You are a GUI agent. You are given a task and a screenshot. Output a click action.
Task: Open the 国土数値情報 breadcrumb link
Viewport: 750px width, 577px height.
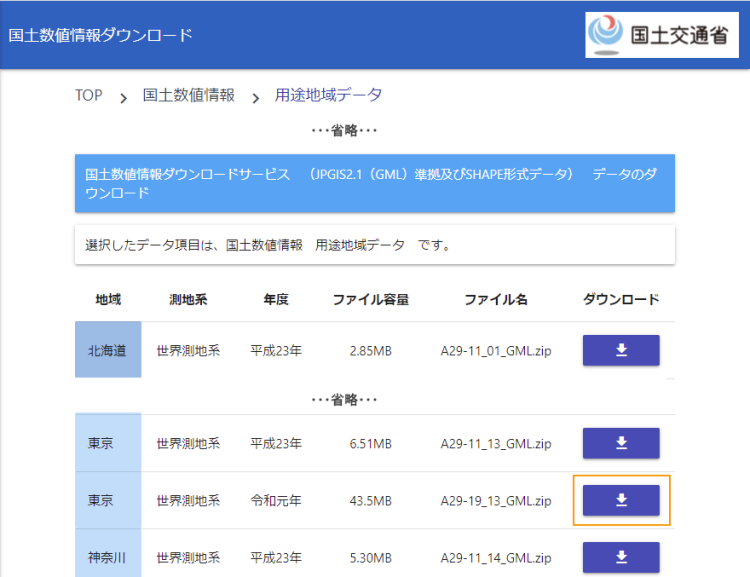point(188,95)
